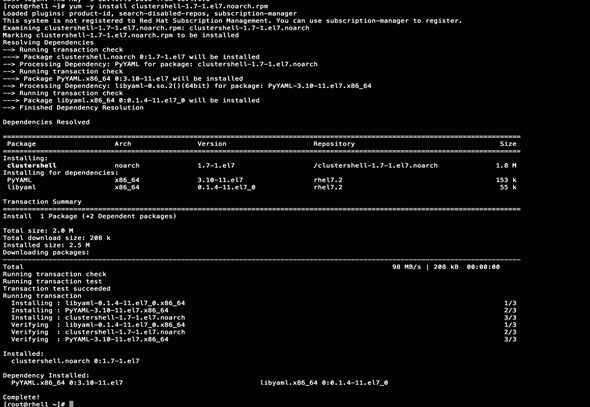Click 'Total download size: 208 k' line
The height and width of the screenshot is (407, 590).
(56, 238)
